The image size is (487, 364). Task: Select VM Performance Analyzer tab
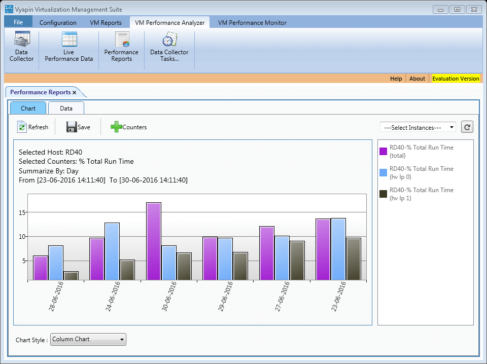(170, 23)
